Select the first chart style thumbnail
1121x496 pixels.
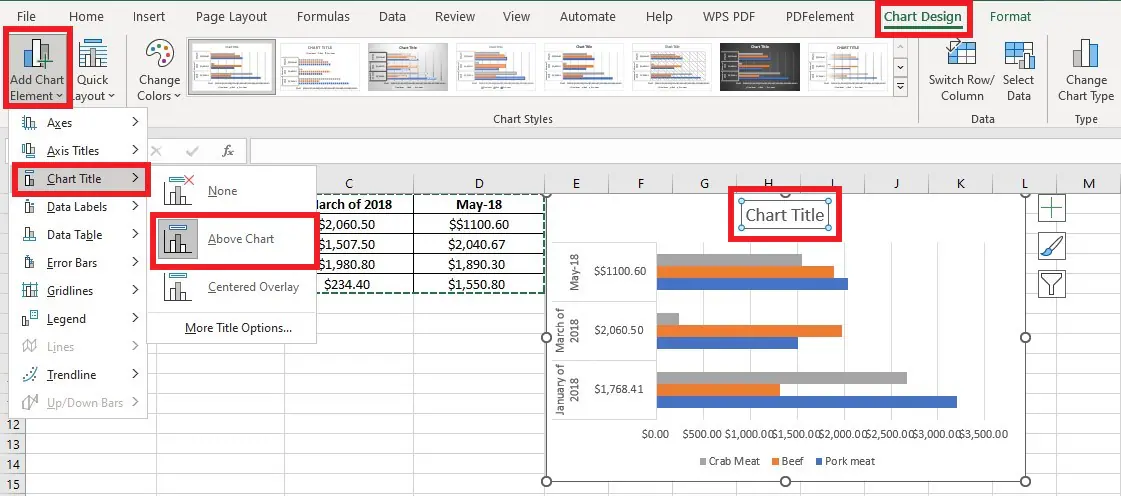point(232,66)
